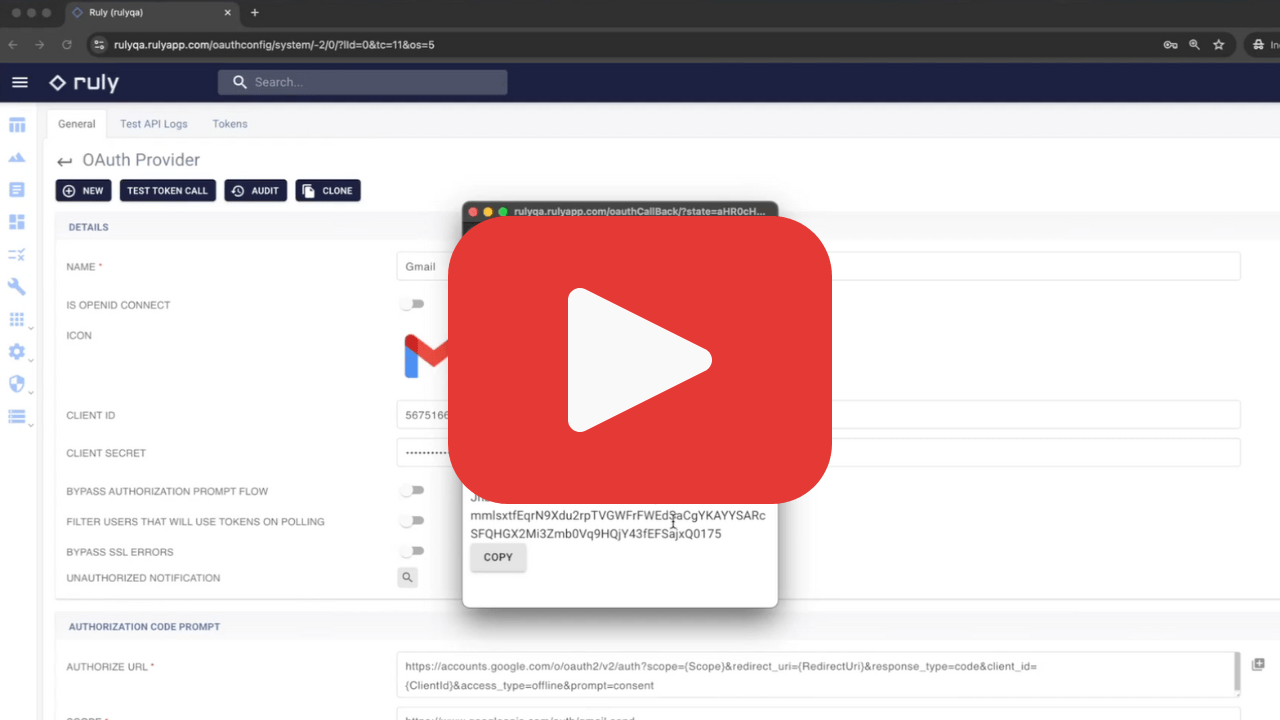Screen dimensions: 1280x720
Task: Toggle Bypass Authorization Prompt Flow
Action: pyautogui.click(x=412, y=491)
